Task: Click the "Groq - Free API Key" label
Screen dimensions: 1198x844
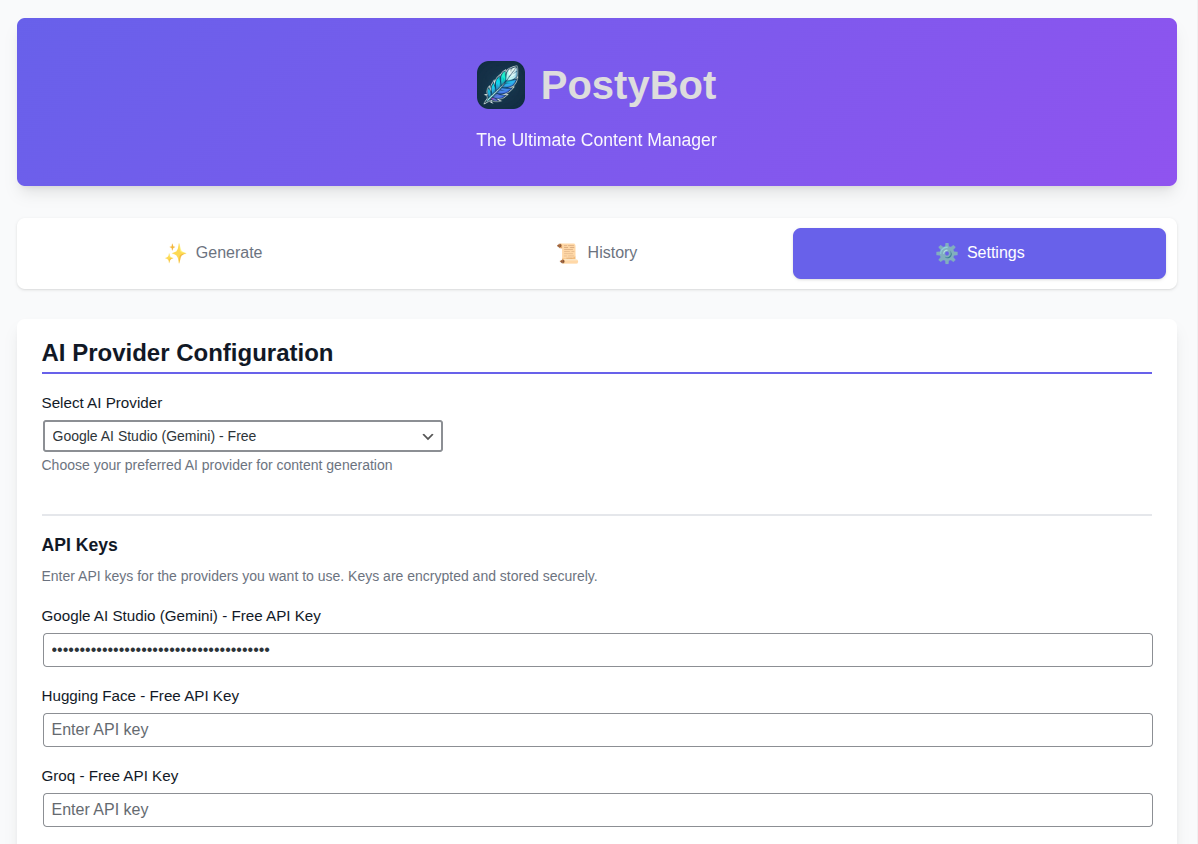Action: click(x=110, y=776)
